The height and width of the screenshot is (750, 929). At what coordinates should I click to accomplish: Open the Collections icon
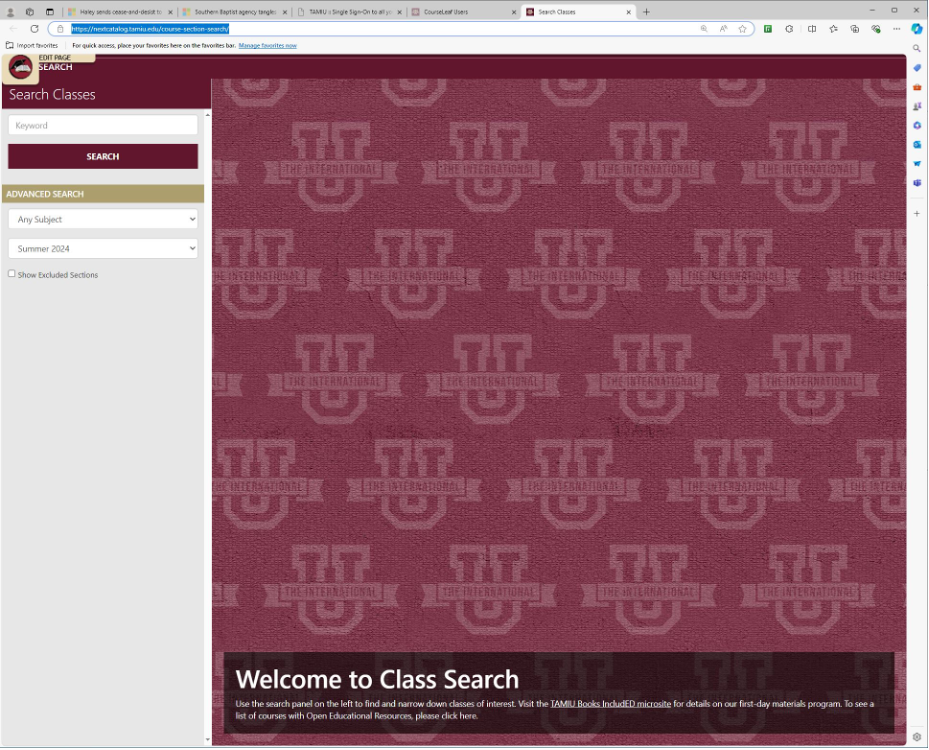(x=854, y=28)
